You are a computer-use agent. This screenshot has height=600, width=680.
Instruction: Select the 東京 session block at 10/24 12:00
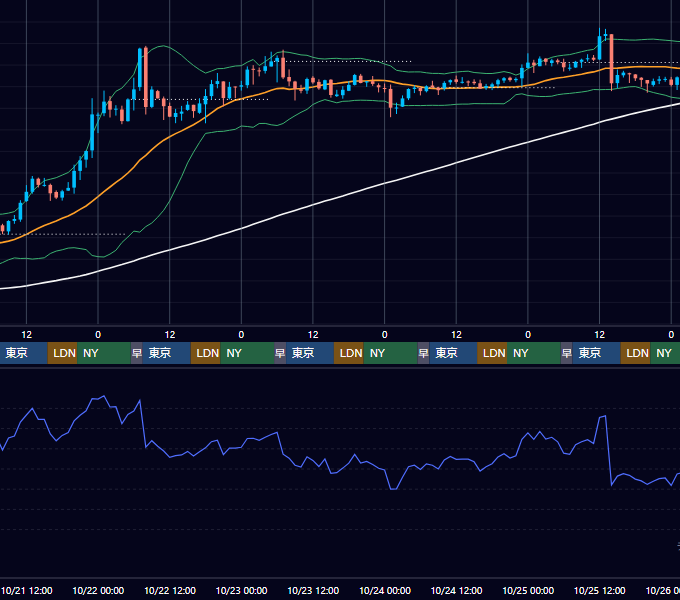pyautogui.click(x=453, y=353)
